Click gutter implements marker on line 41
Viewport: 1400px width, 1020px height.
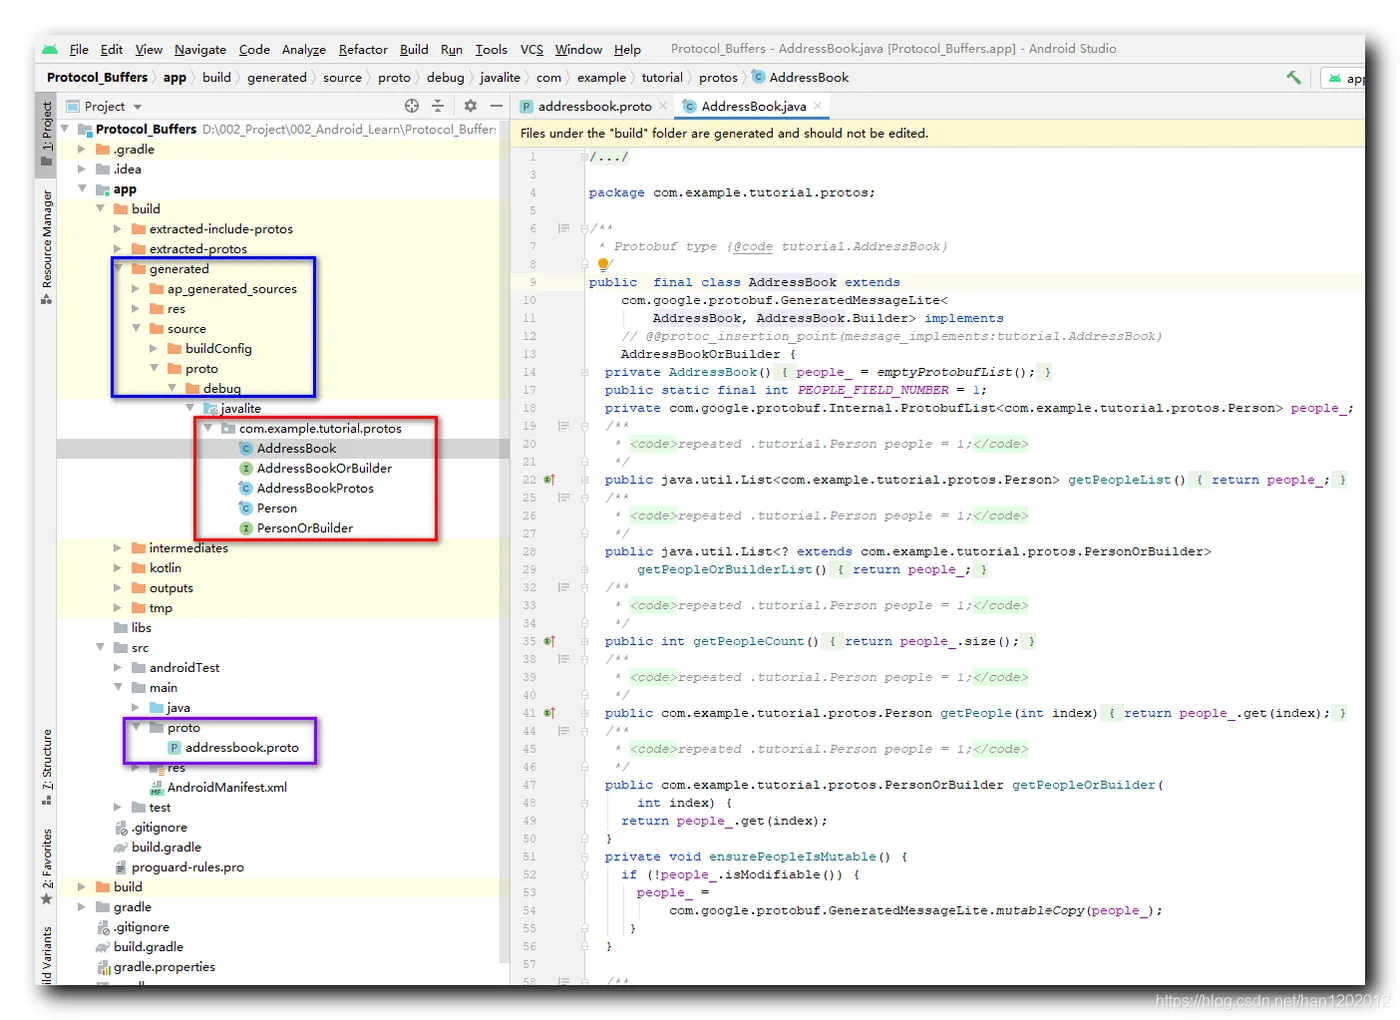(549, 714)
